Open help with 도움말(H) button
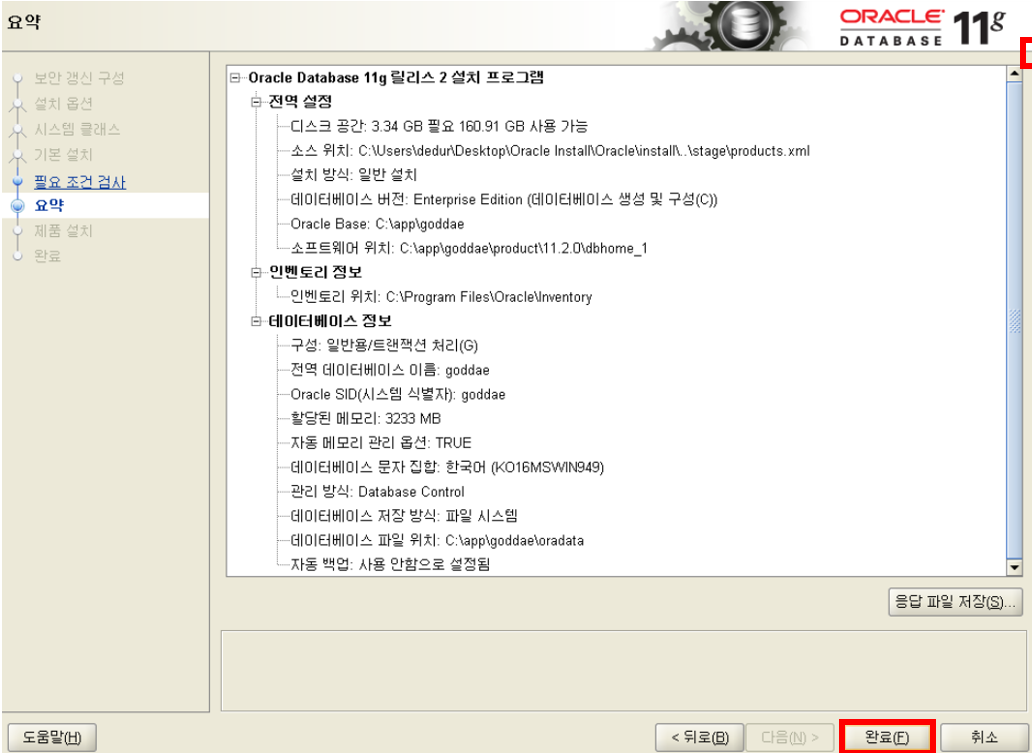This screenshot has height=753, width=1032. pos(52,737)
